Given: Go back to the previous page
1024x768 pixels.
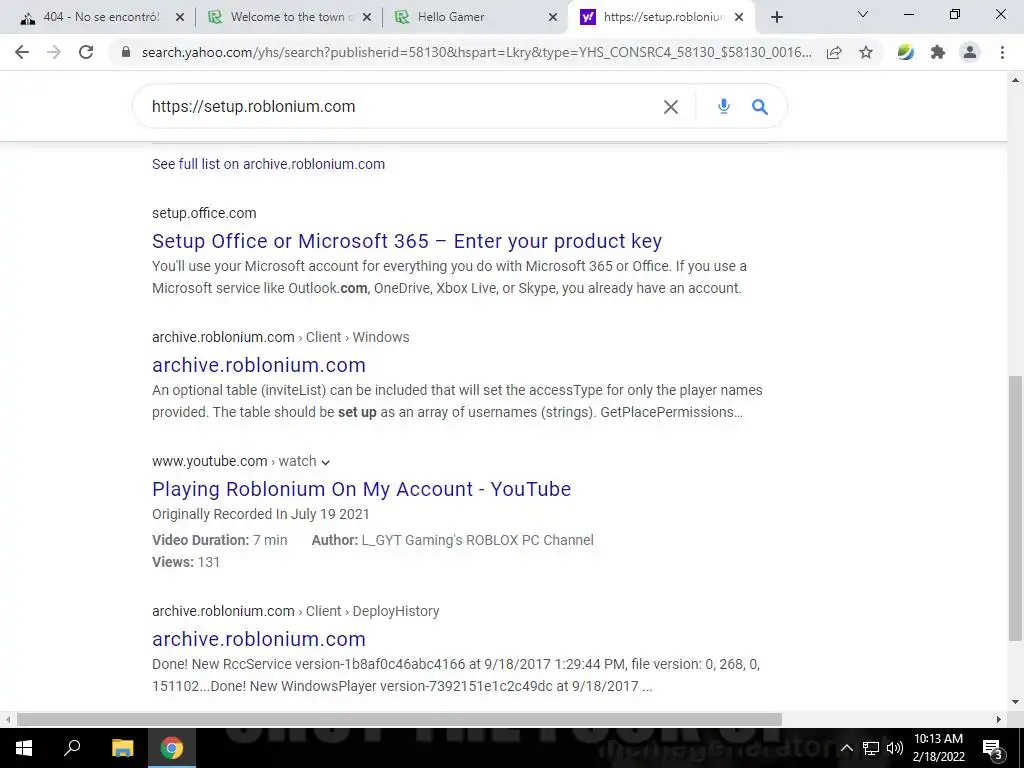Looking at the screenshot, I should pos(22,52).
